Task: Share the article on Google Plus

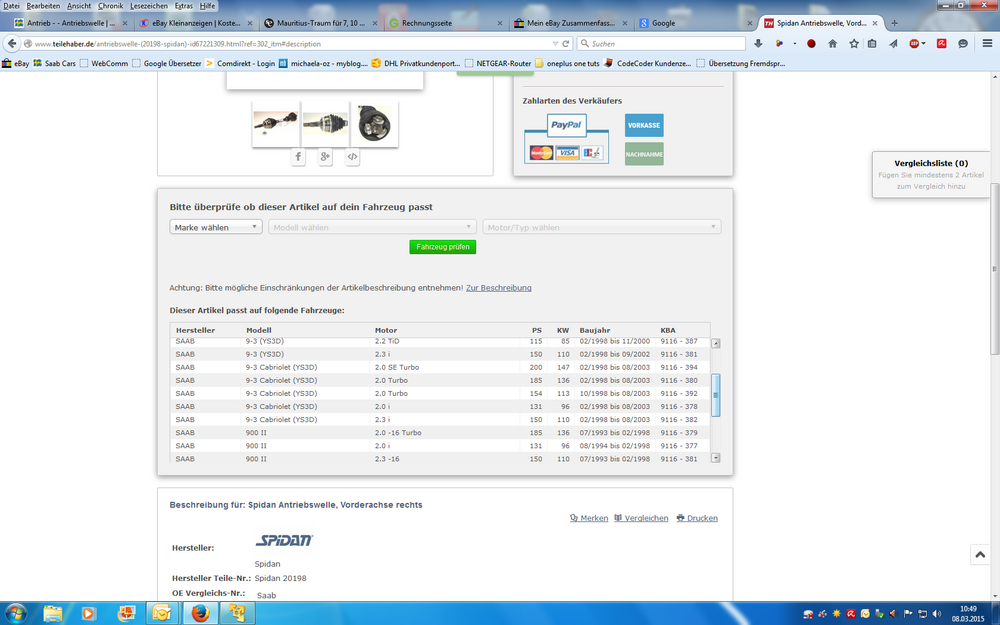Action: (325, 156)
